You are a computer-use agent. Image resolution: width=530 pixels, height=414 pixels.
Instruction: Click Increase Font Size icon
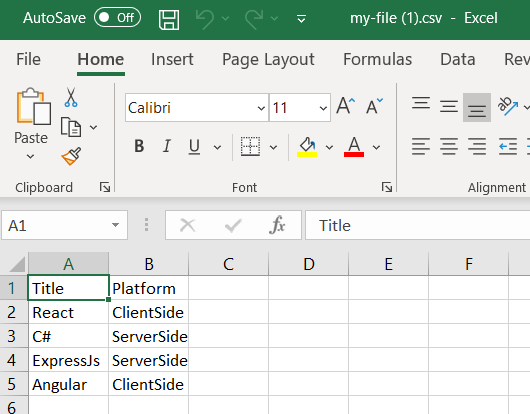[x=346, y=106]
